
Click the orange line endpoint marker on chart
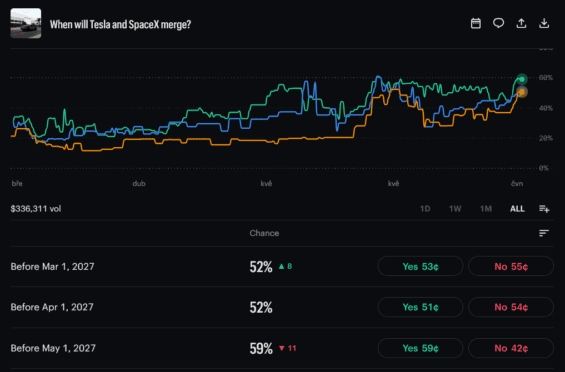(x=521, y=92)
